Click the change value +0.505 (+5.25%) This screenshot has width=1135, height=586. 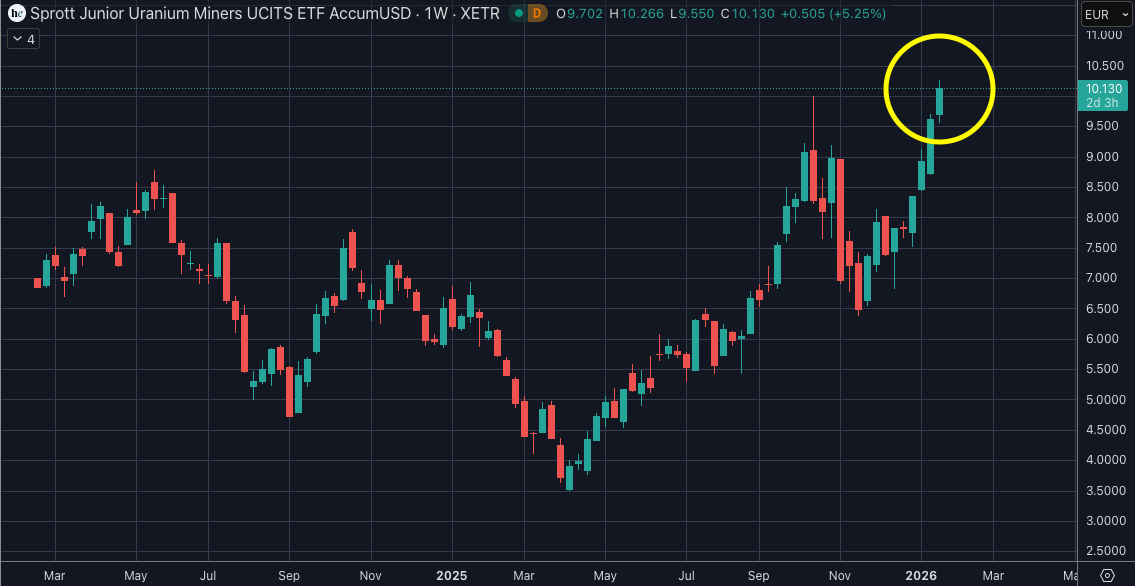[x=833, y=14]
